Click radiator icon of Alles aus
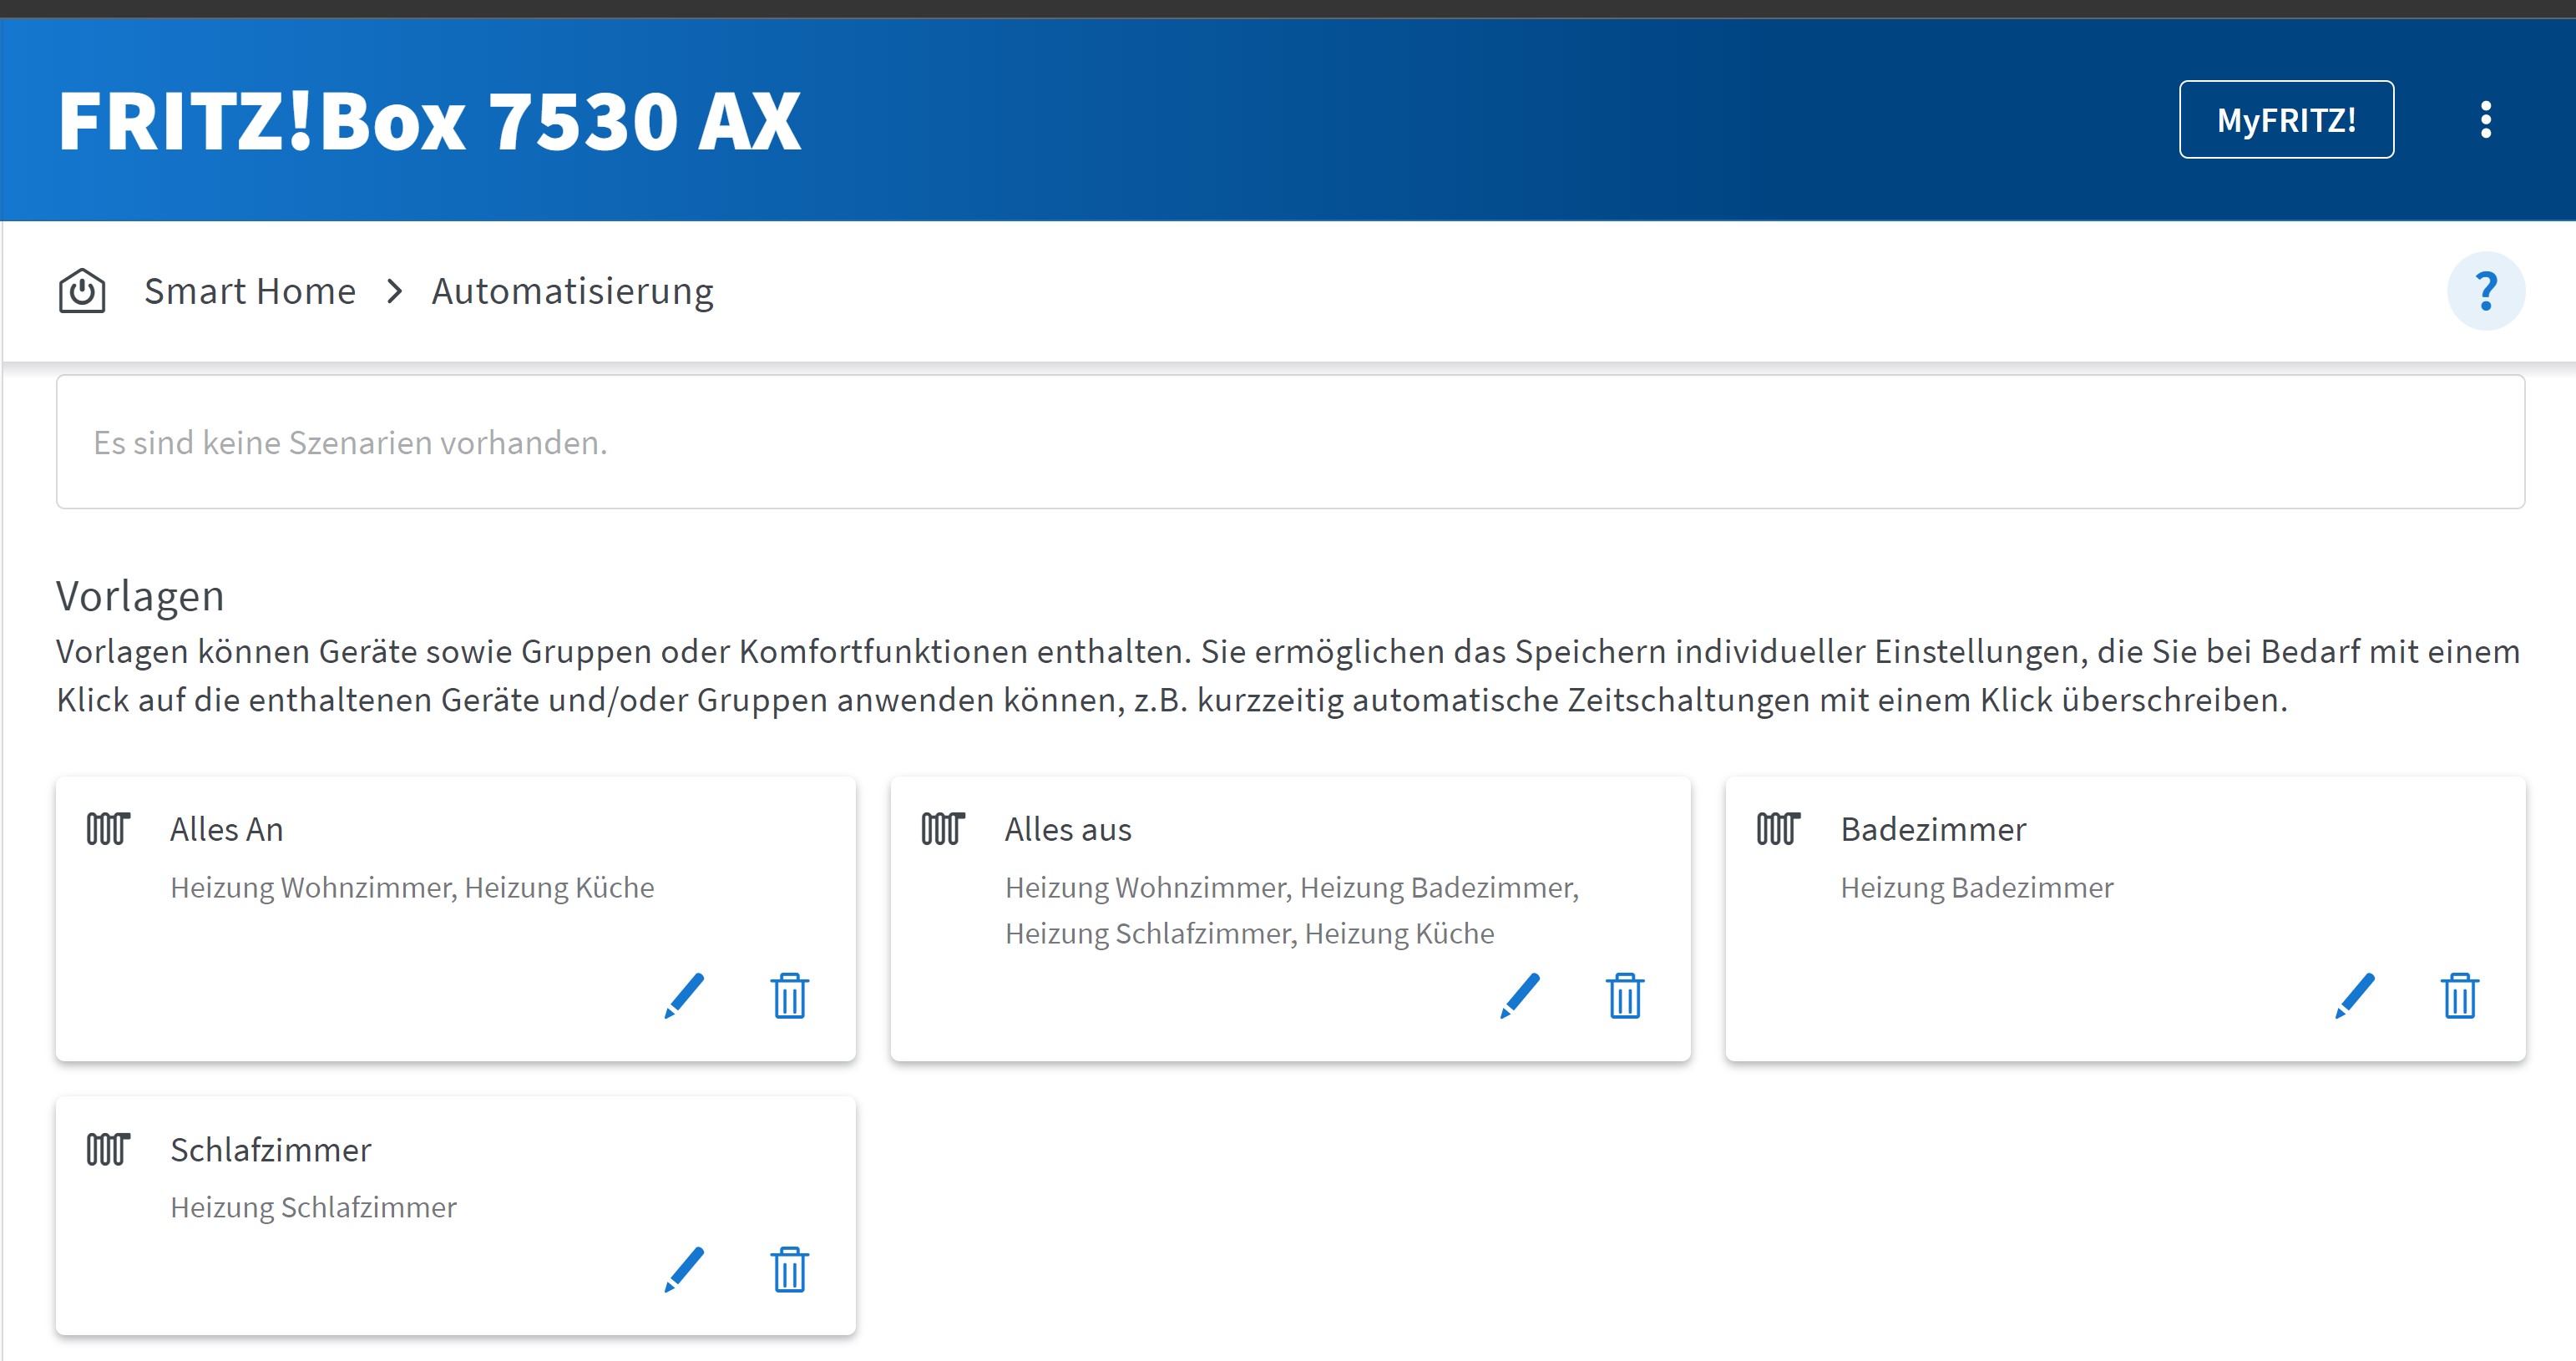 (x=943, y=829)
